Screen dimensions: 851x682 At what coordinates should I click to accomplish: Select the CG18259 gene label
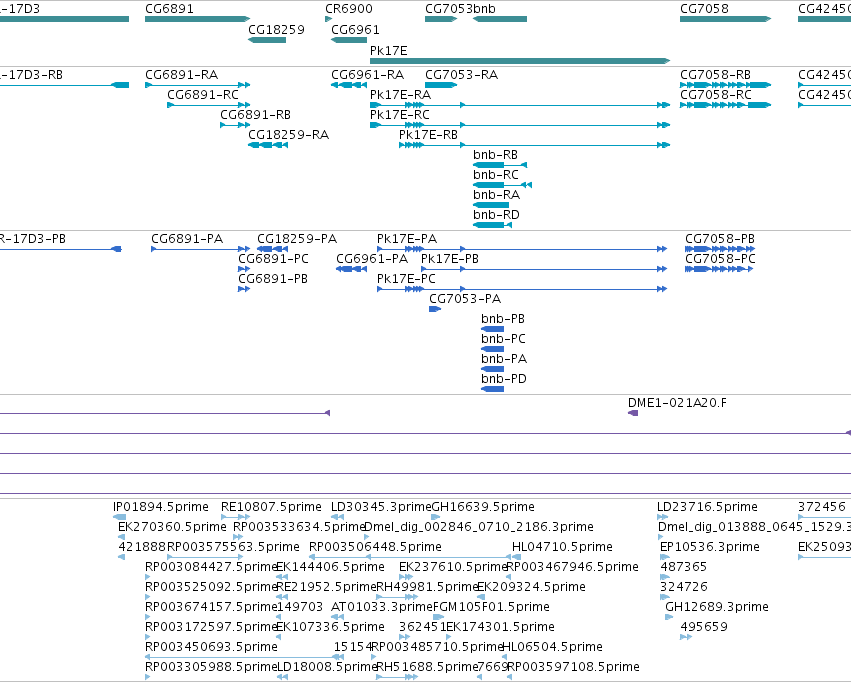pyautogui.click(x=276, y=30)
